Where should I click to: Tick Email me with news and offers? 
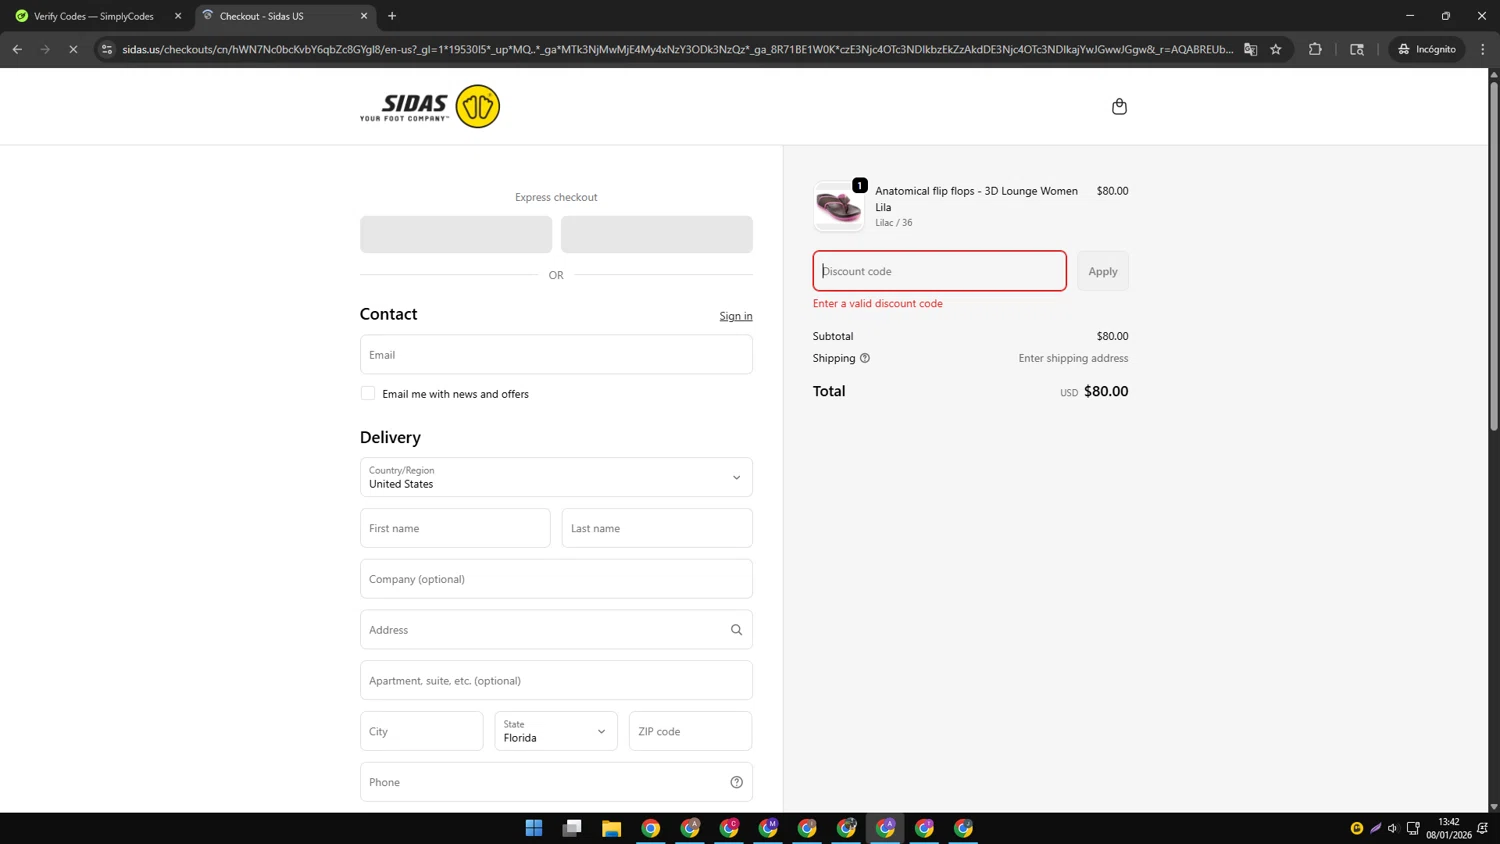point(368,394)
